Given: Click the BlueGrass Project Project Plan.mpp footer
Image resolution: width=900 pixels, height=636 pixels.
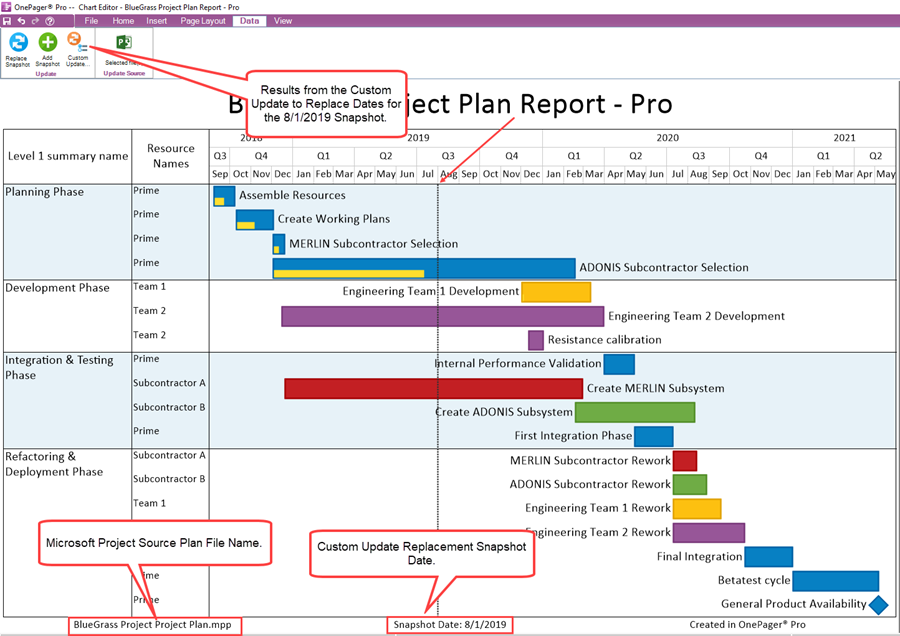Looking at the screenshot, I should point(157,625).
